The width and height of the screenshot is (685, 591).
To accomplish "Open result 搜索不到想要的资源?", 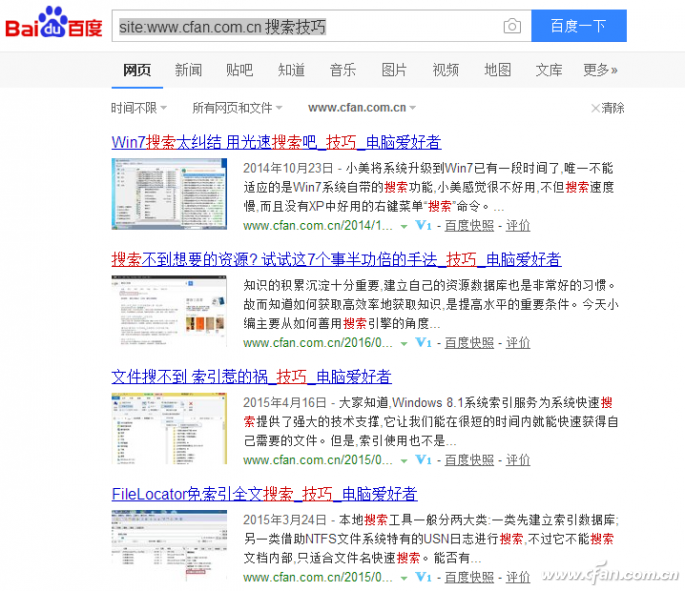I will [336, 259].
